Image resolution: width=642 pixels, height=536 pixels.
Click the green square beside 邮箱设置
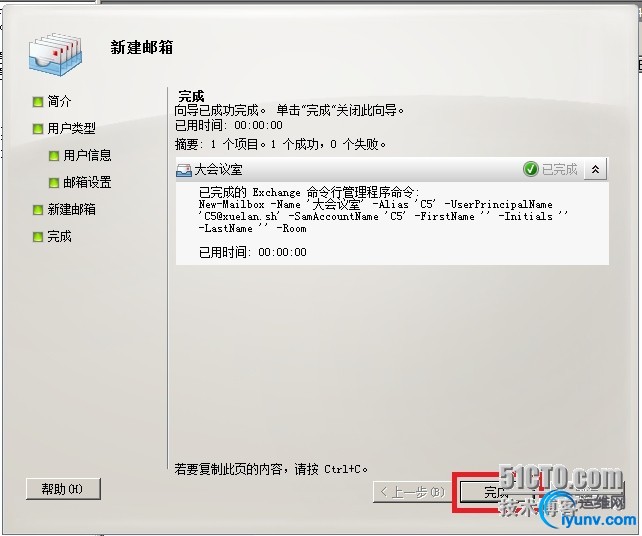pos(54,183)
